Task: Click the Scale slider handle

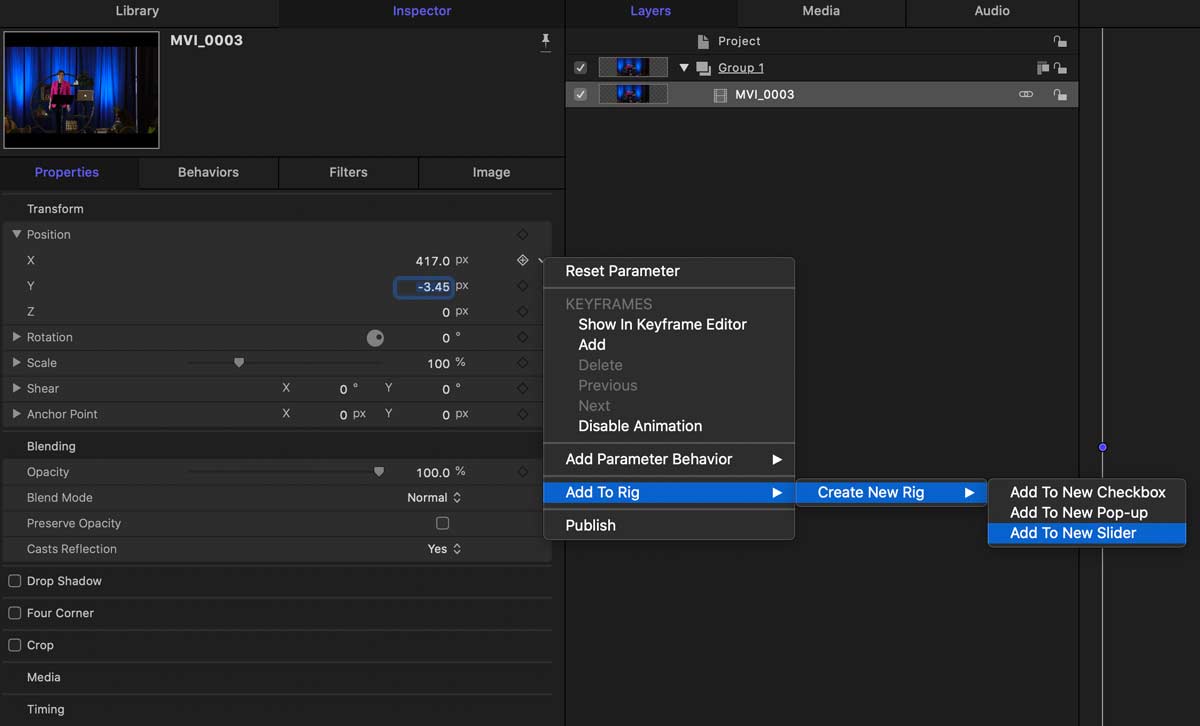Action: (239, 363)
